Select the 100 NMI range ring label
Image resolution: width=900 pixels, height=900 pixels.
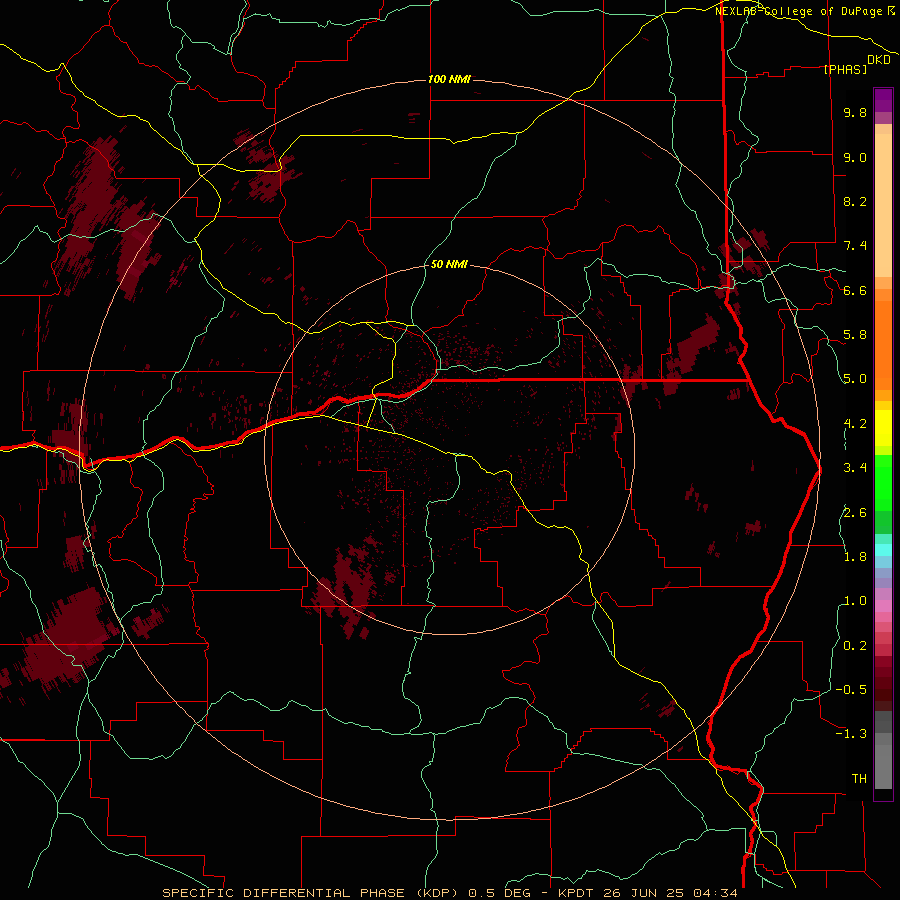pos(449,79)
